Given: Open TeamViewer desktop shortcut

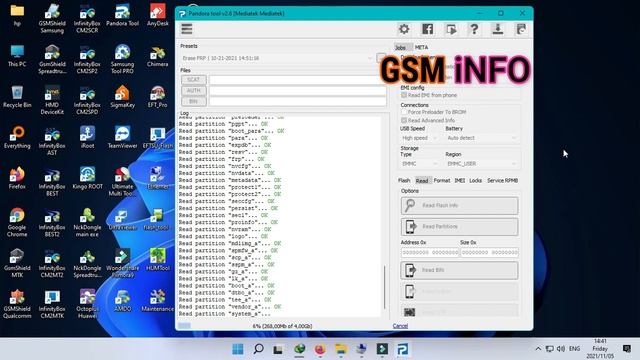Looking at the screenshot, I should click(122, 138).
